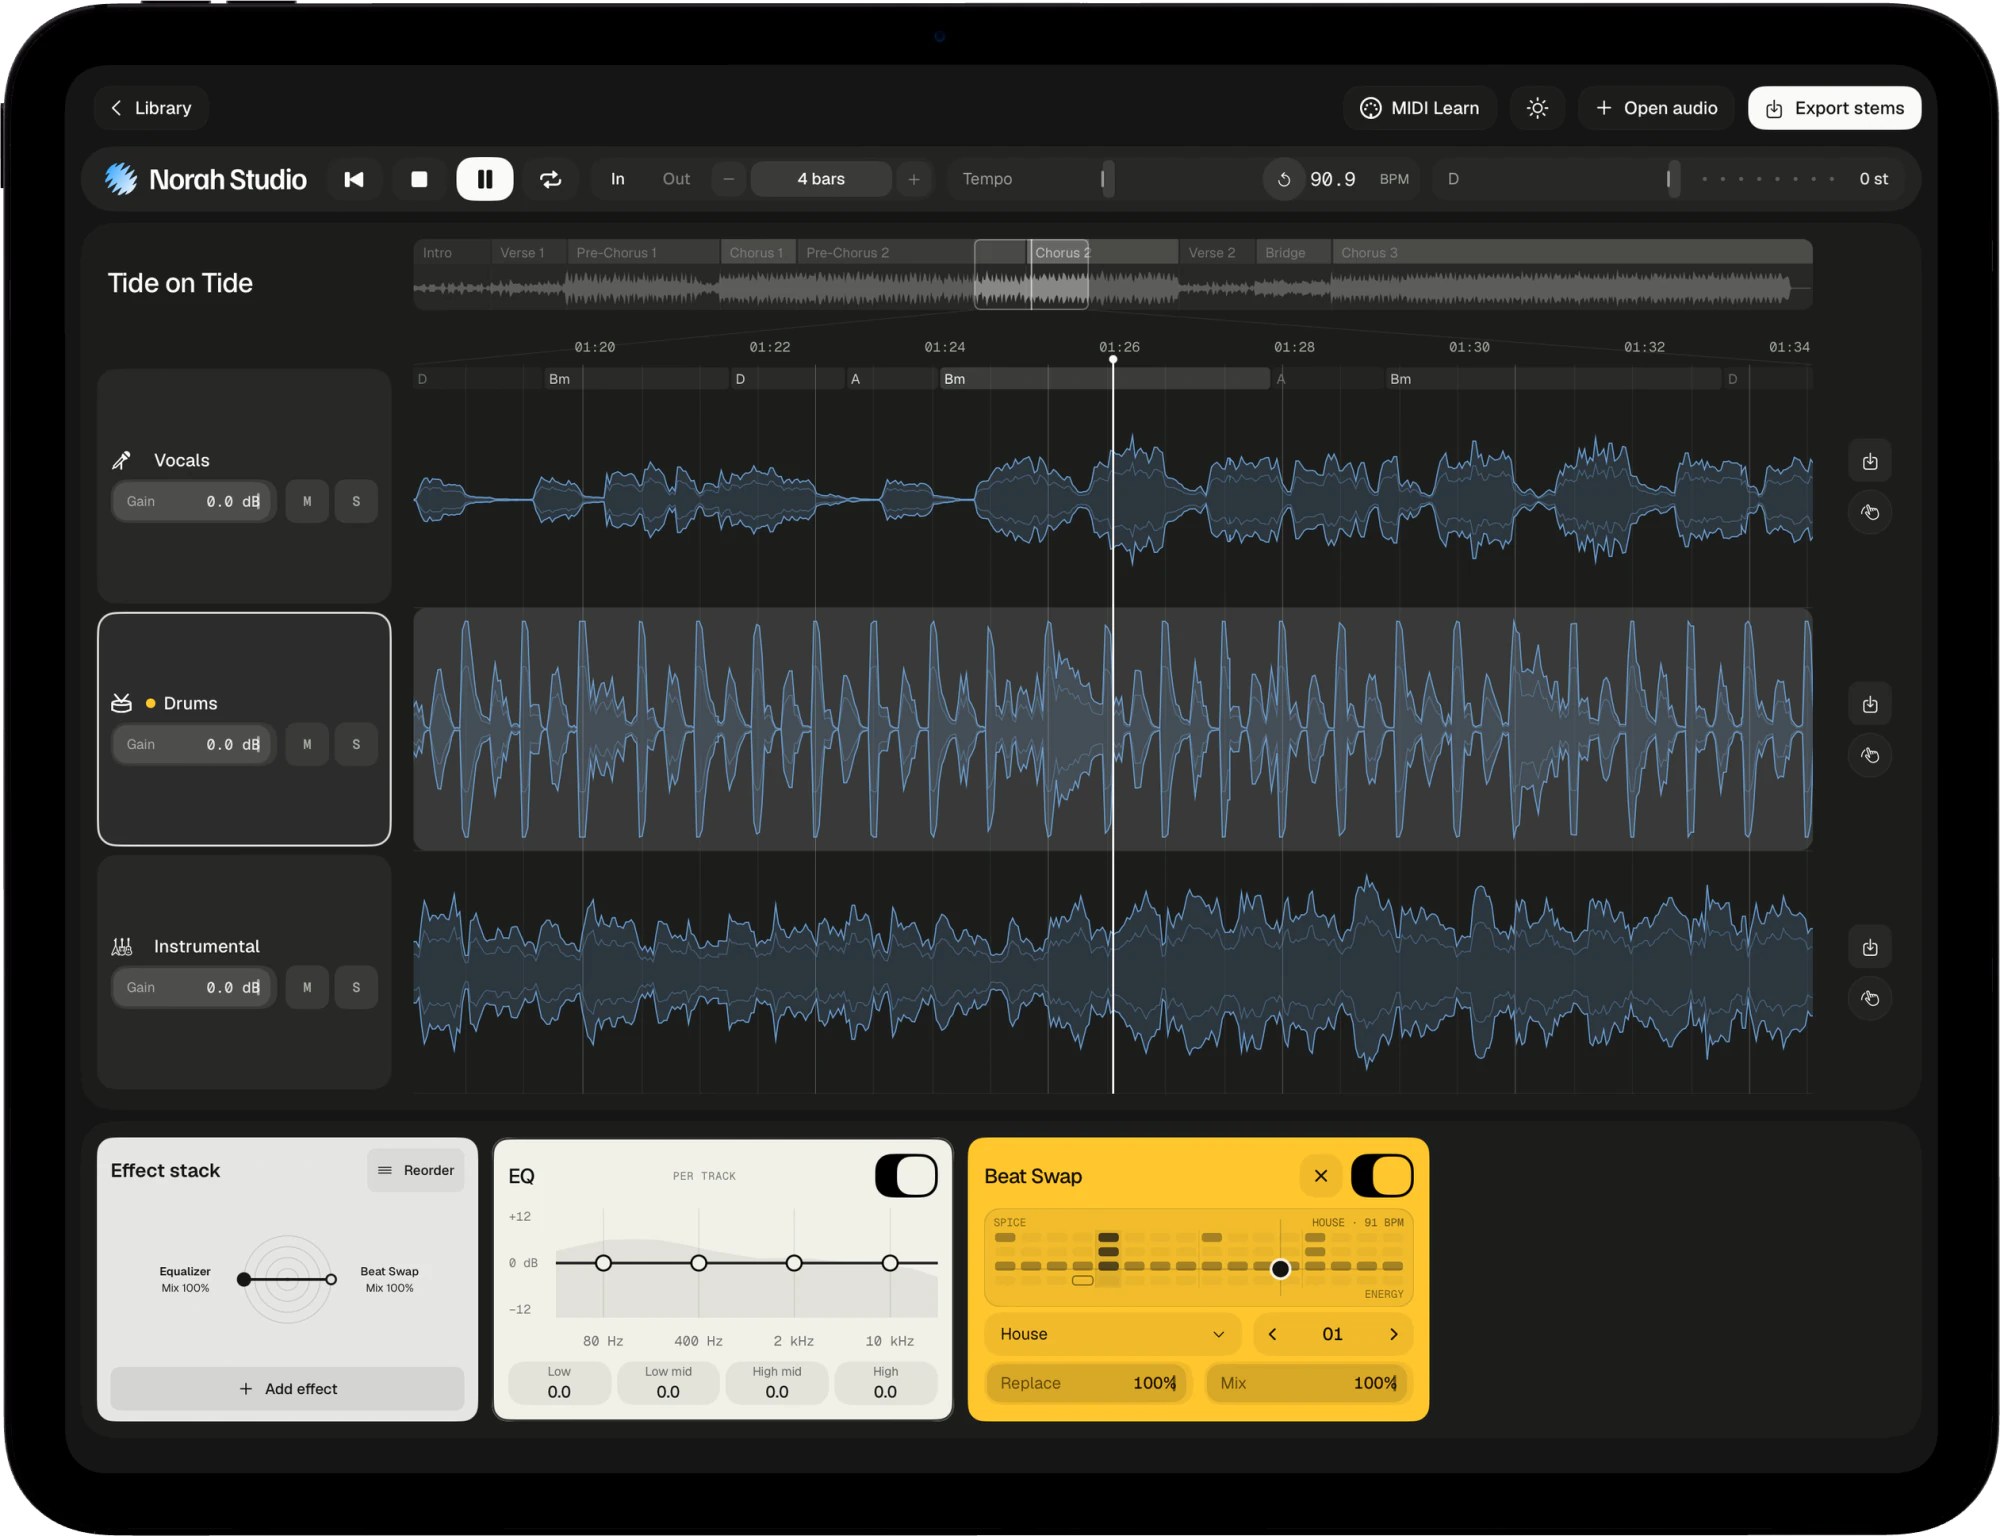Solo the Vocals track
The height and width of the screenshot is (1536, 2000).
tap(356, 502)
